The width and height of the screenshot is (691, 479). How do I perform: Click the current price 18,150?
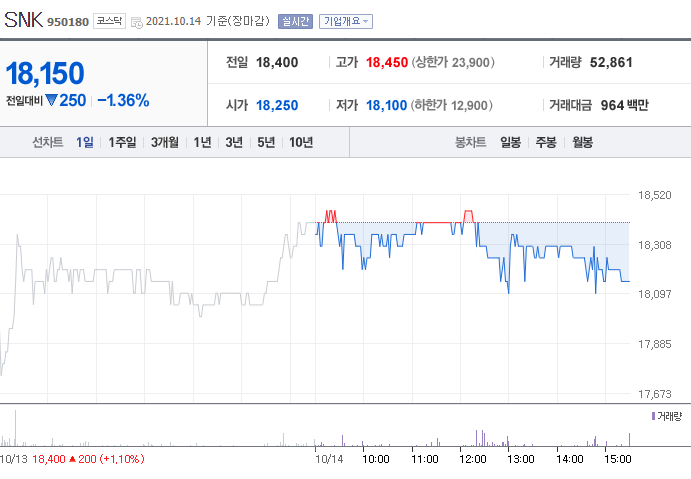(x=45, y=73)
